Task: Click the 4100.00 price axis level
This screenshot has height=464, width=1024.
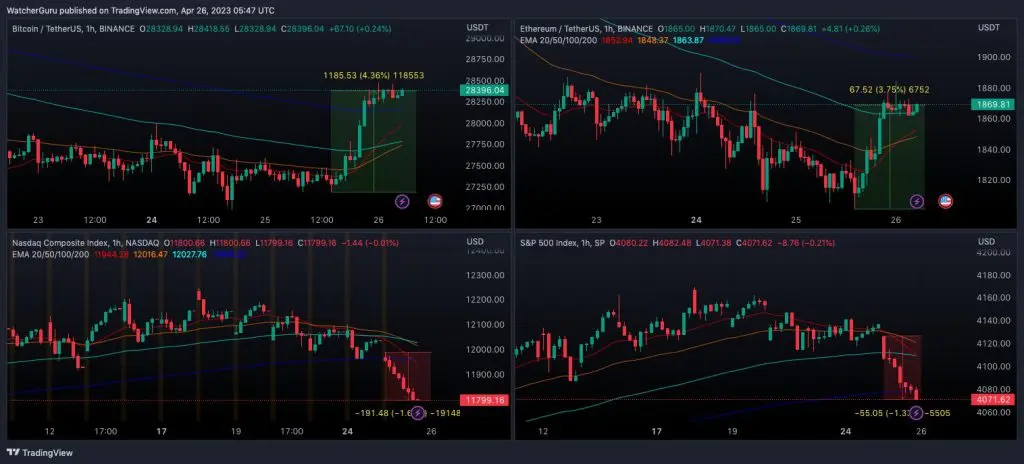Action: [993, 366]
